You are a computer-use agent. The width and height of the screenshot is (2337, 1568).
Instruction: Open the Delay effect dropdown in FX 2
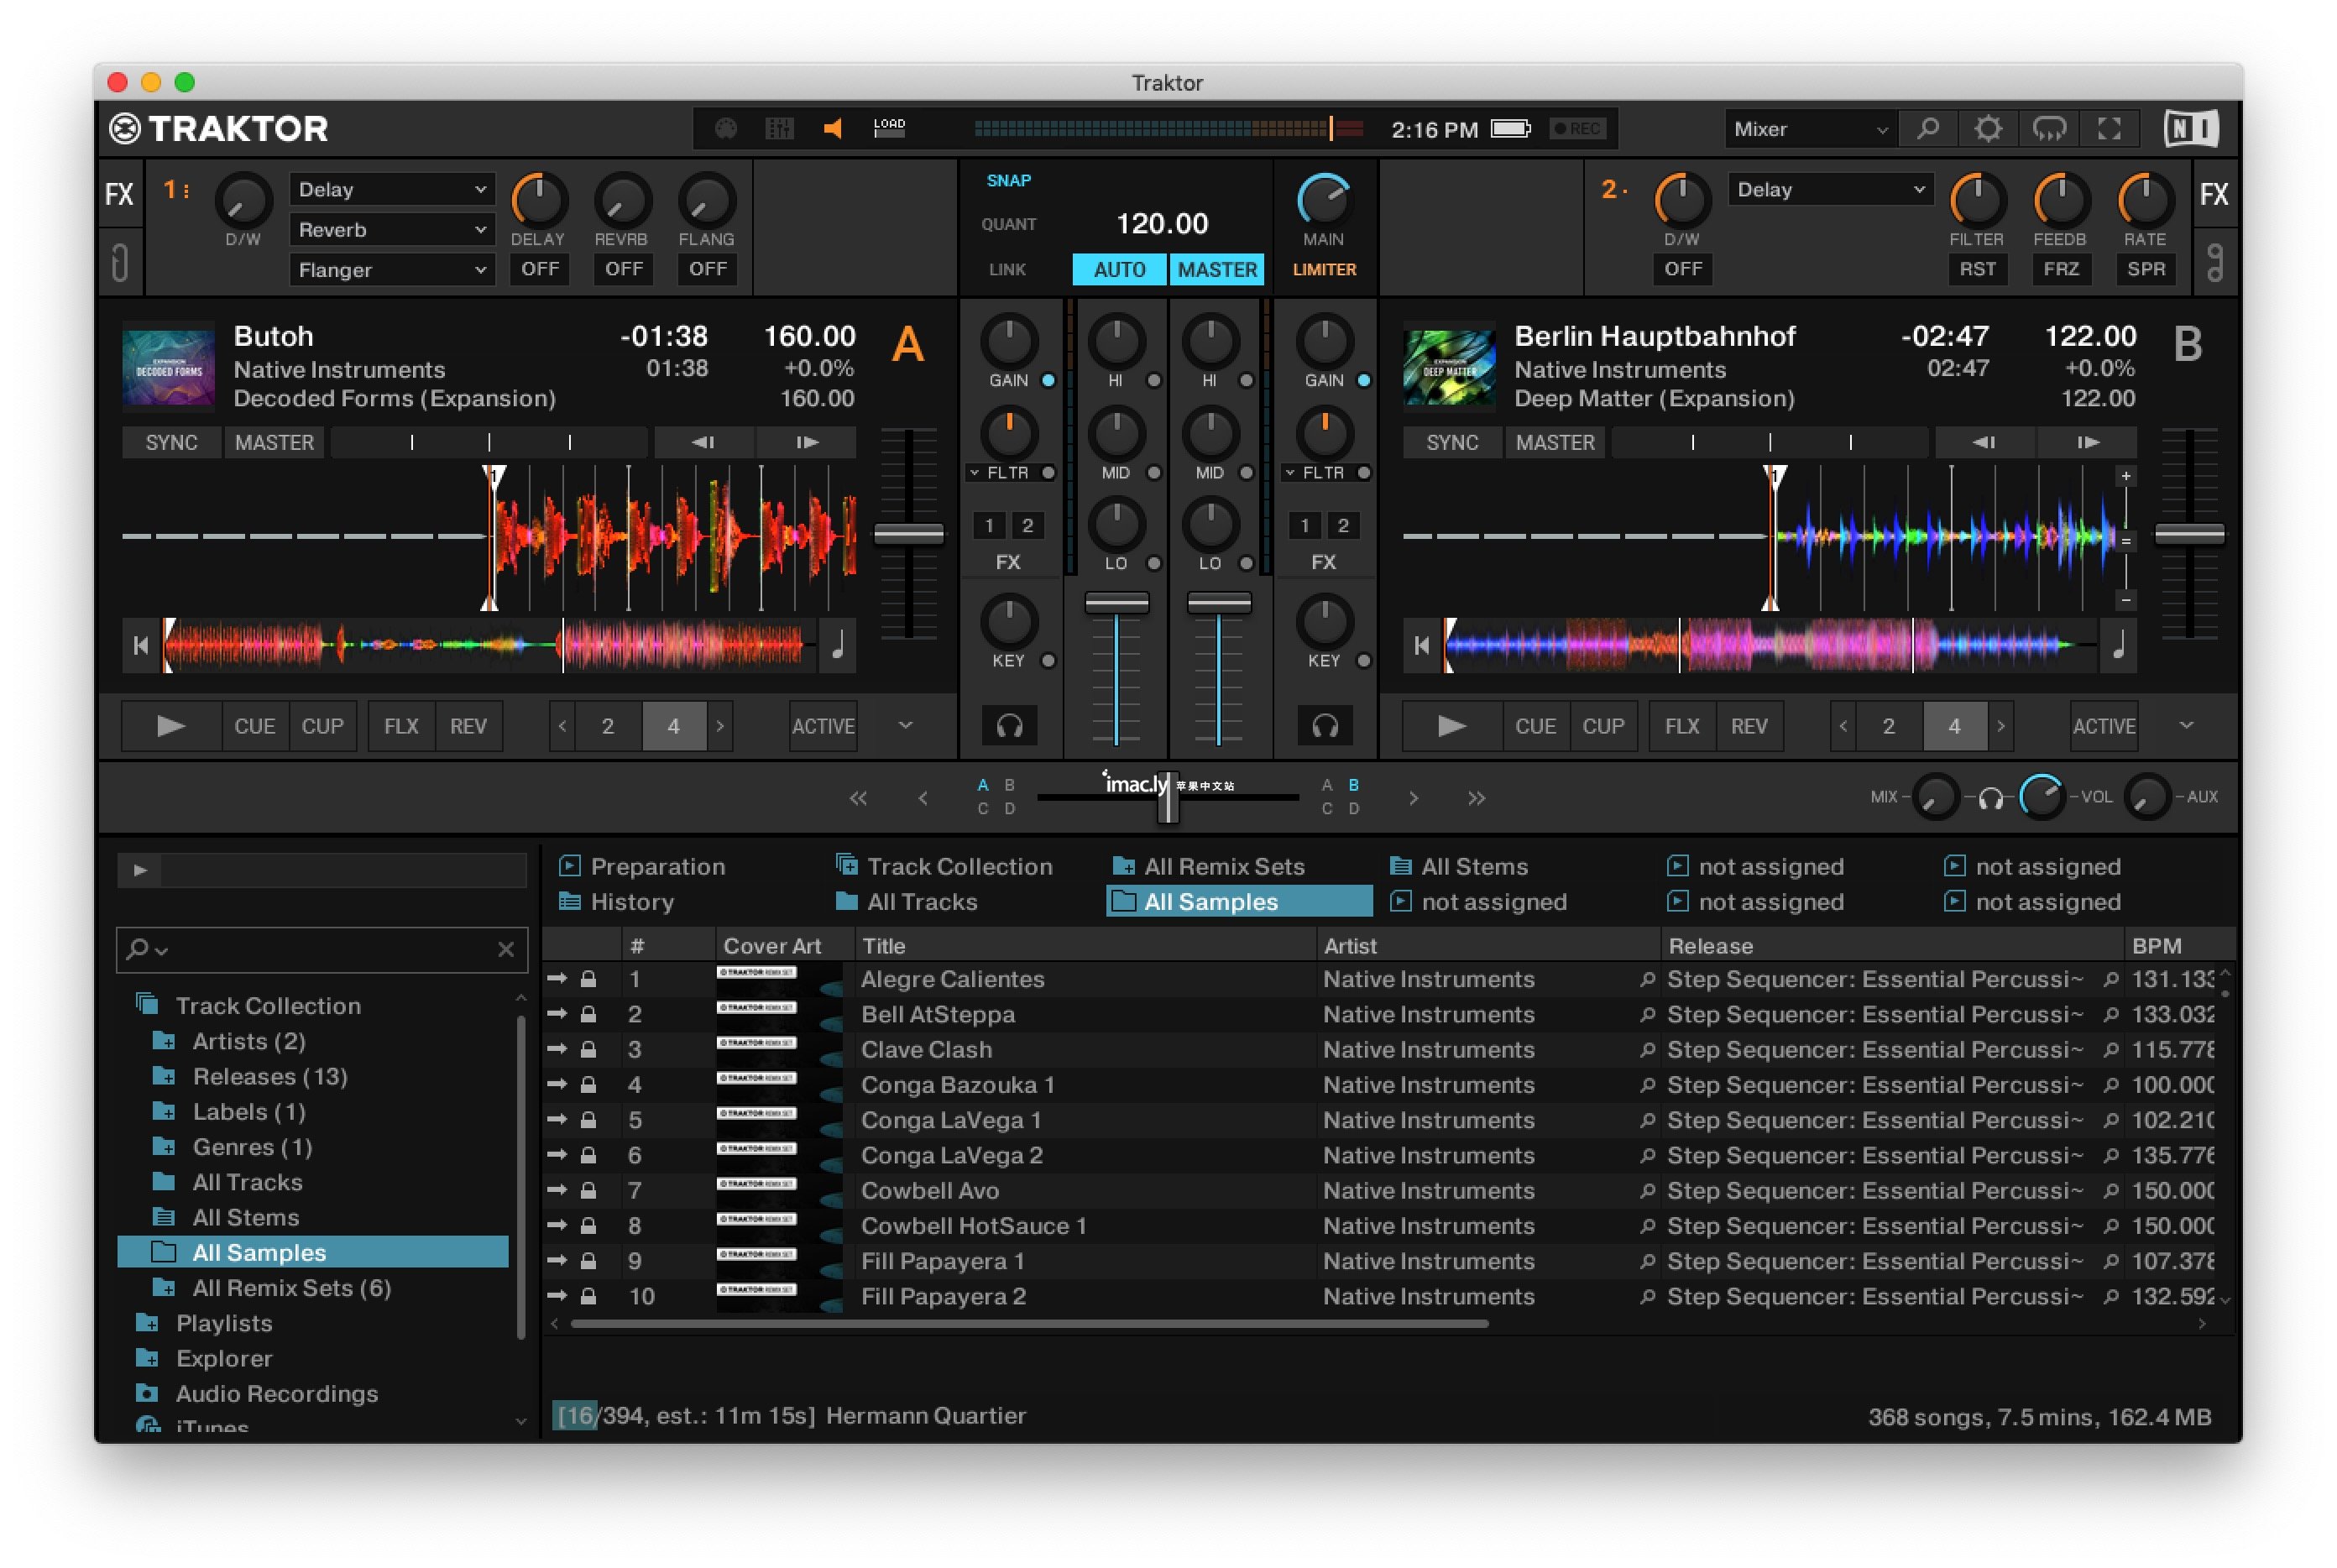tap(1830, 190)
